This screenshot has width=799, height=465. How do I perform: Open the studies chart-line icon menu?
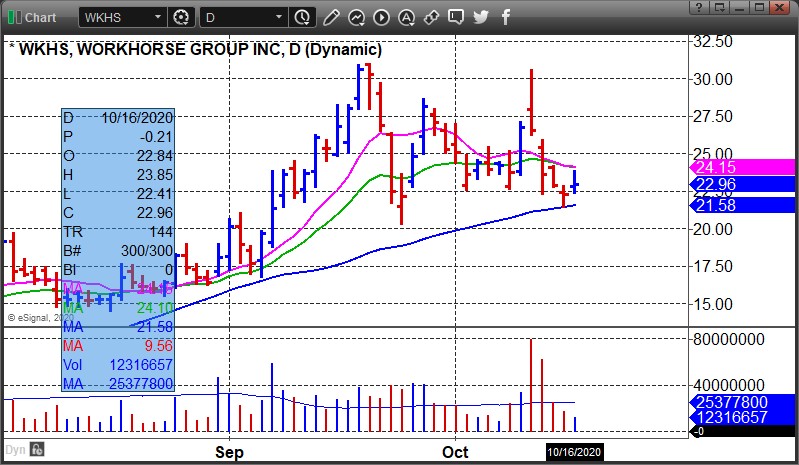coord(356,17)
